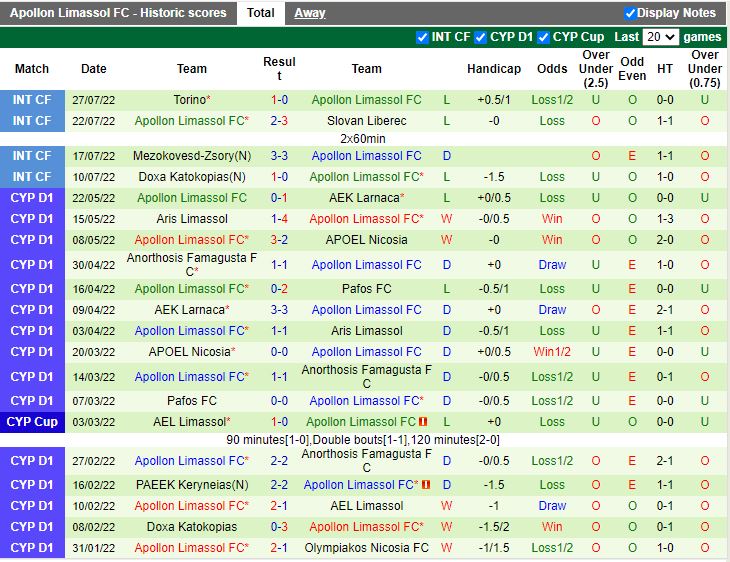The width and height of the screenshot is (730, 562).
Task: Open Anorthosis Famagusta FC link in 30/04/22 row
Action: coord(192,264)
